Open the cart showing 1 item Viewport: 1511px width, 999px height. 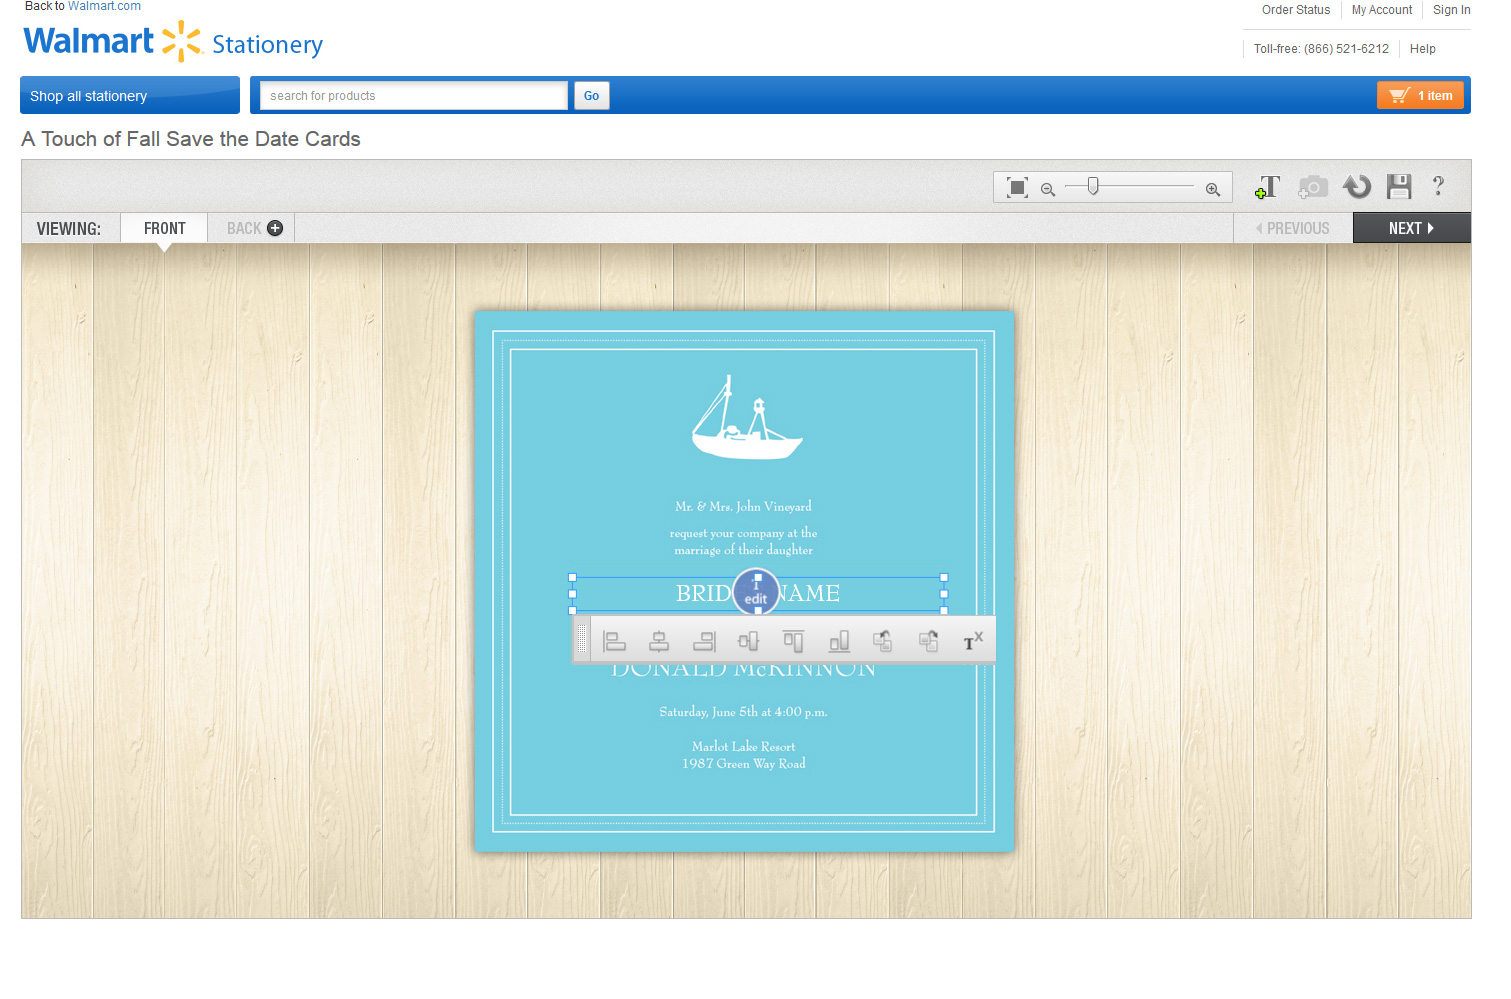point(1420,96)
